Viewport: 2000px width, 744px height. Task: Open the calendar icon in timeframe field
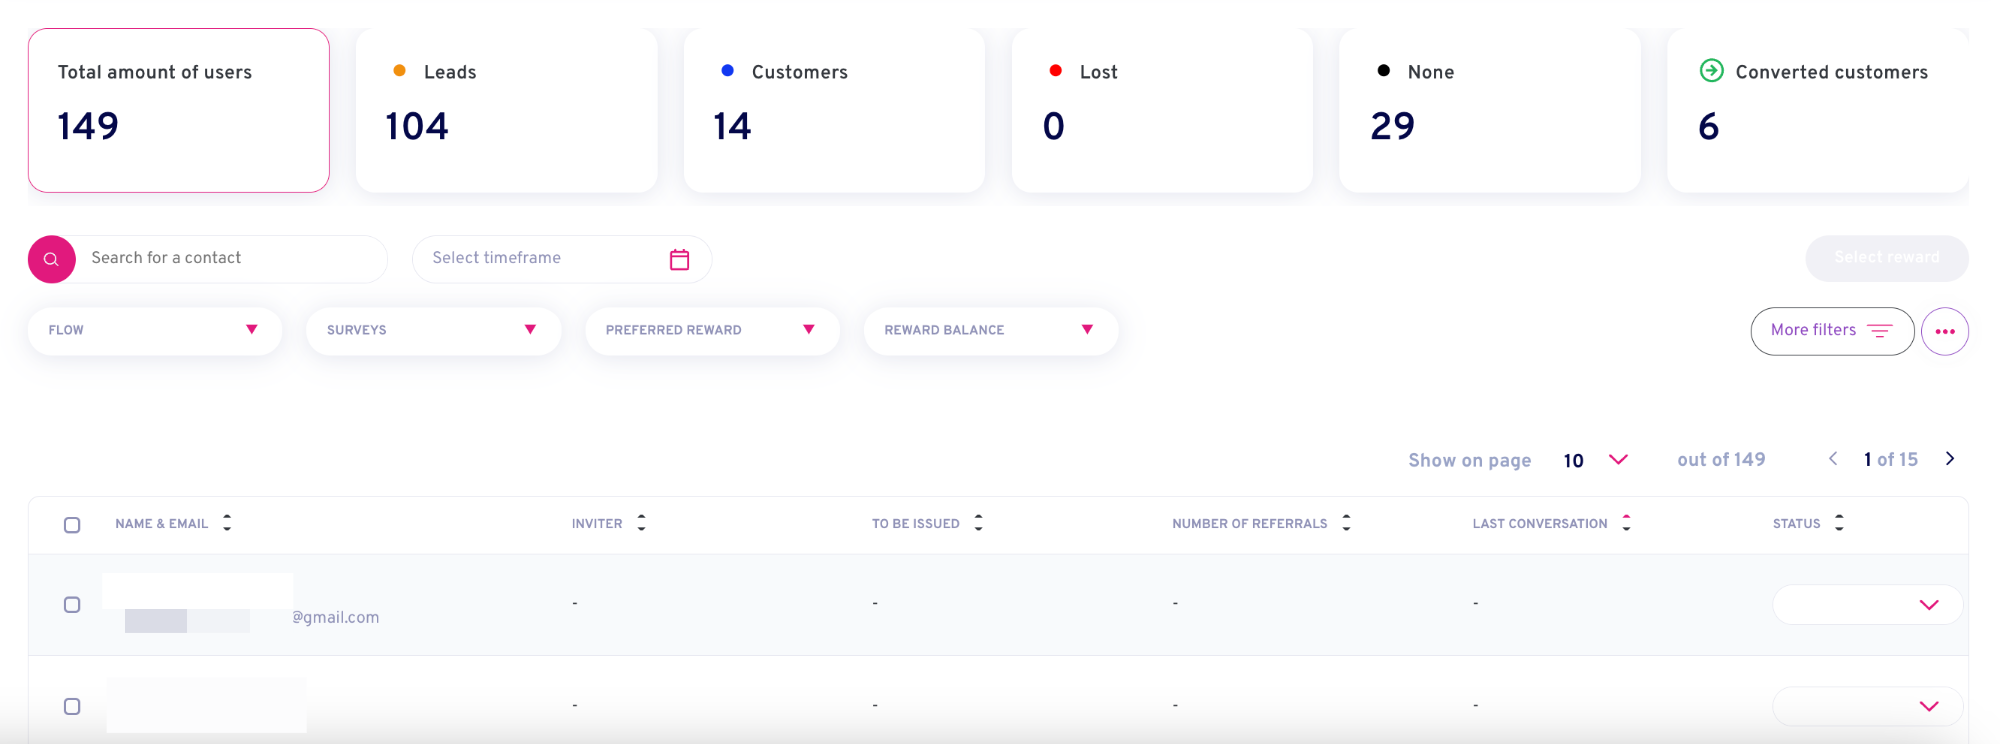point(679,259)
